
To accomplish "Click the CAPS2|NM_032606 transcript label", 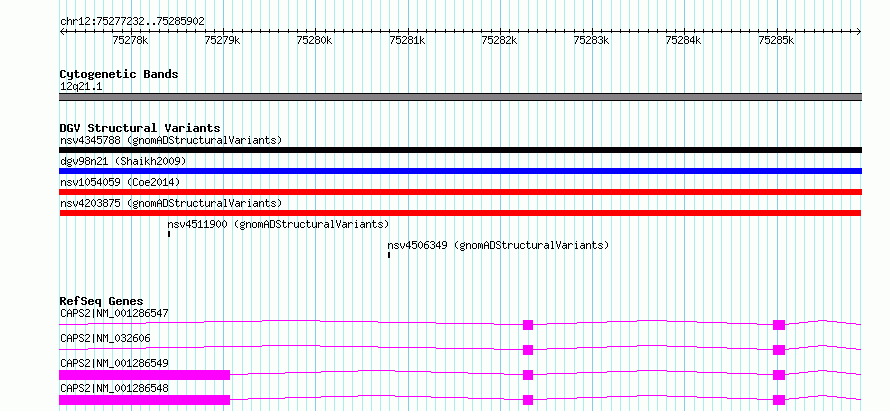I will point(105,338).
